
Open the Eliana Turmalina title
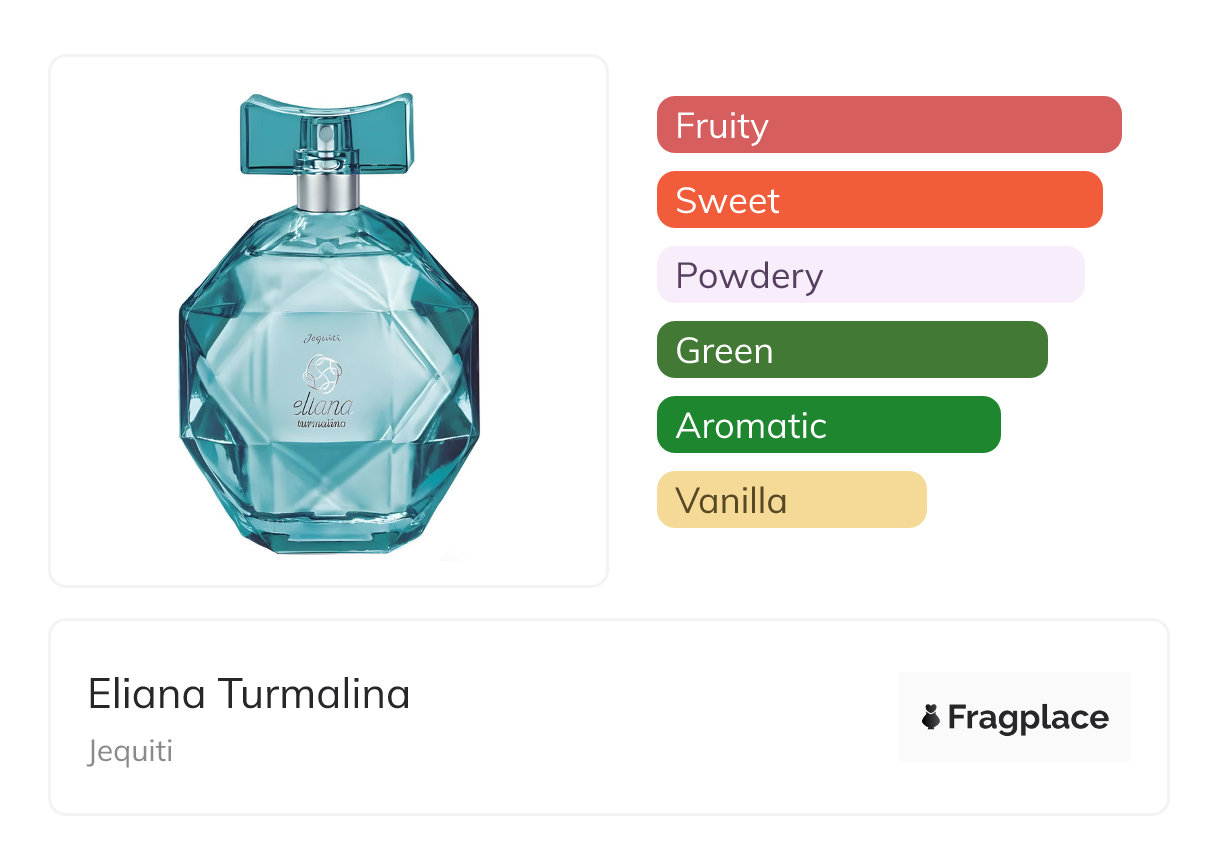tap(249, 694)
